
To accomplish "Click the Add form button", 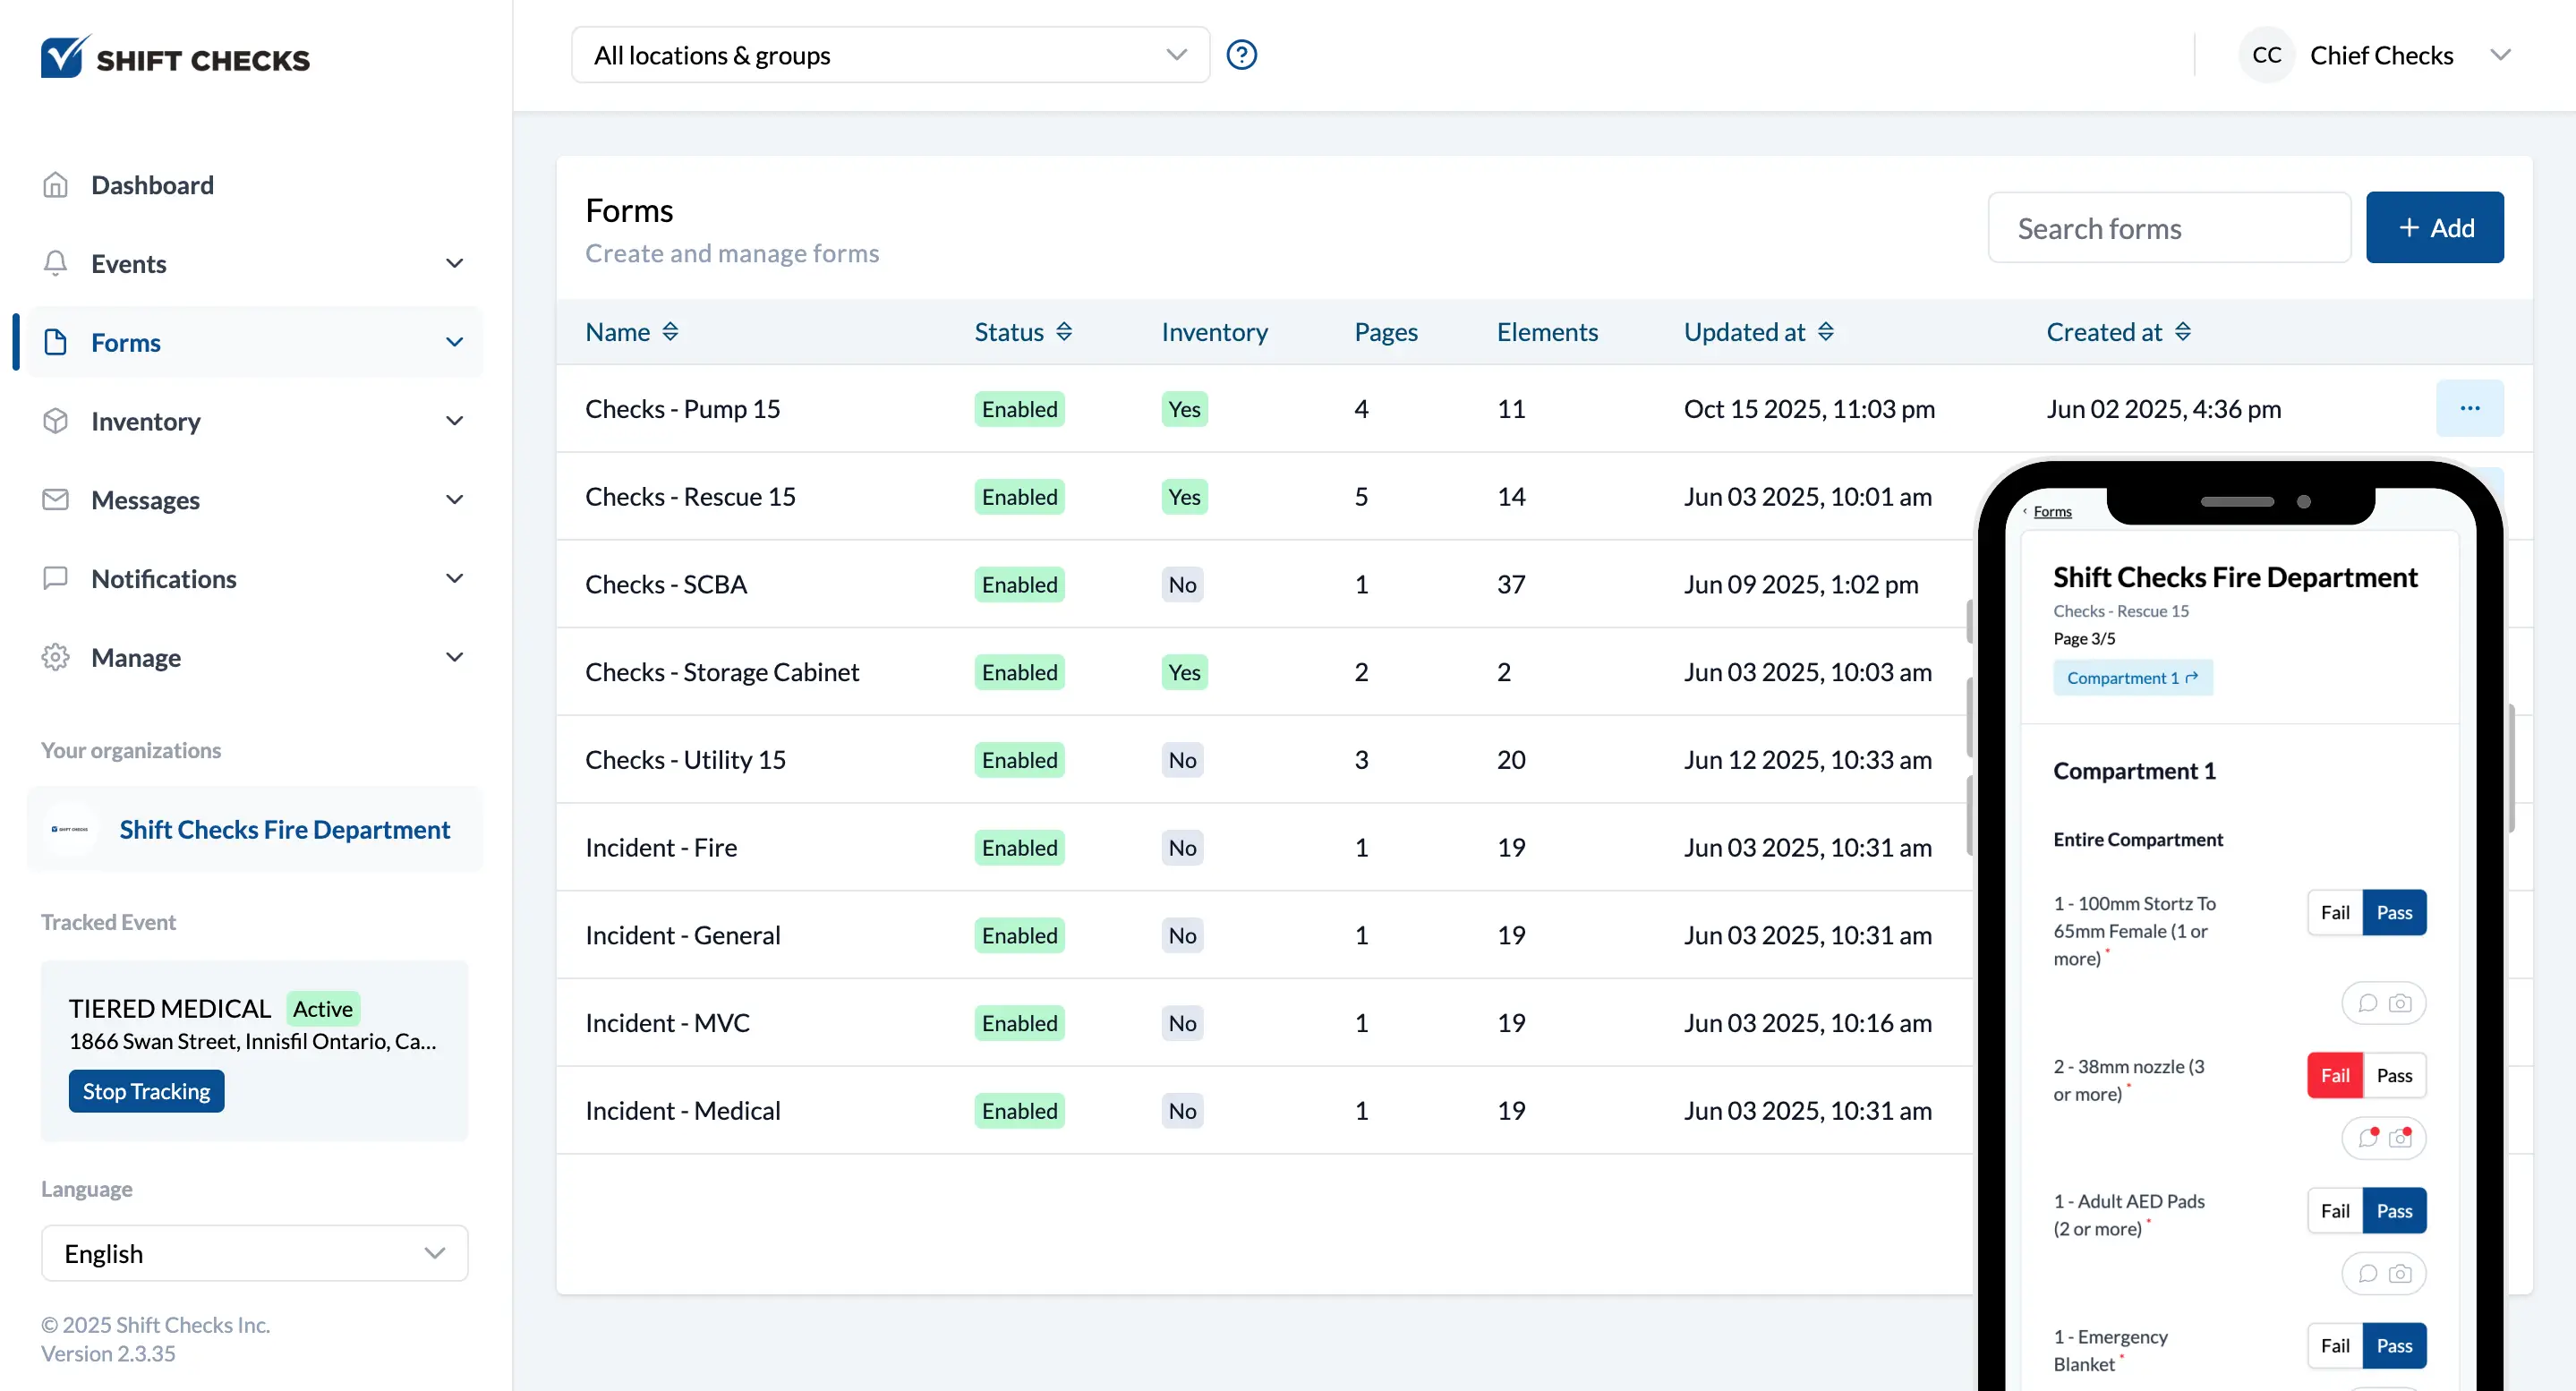I will [x=2434, y=228].
